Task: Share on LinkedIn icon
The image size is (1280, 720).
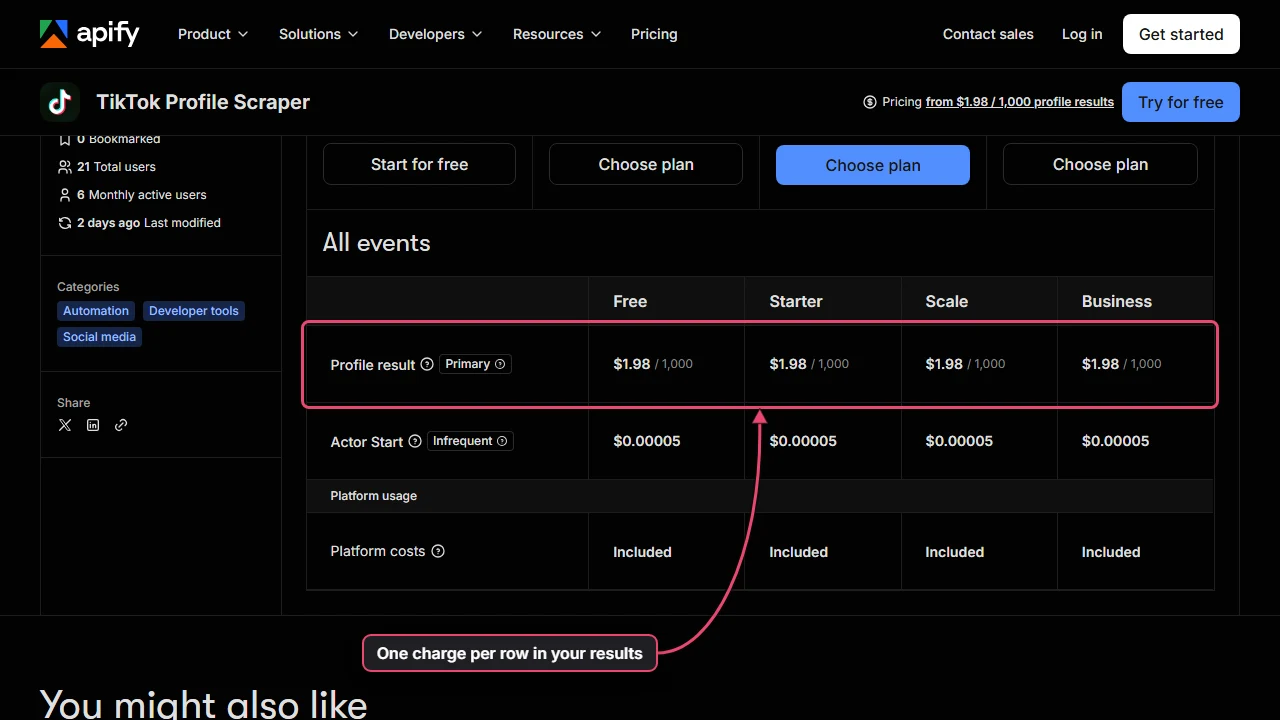Action: pyautogui.click(x=93, y=425)
